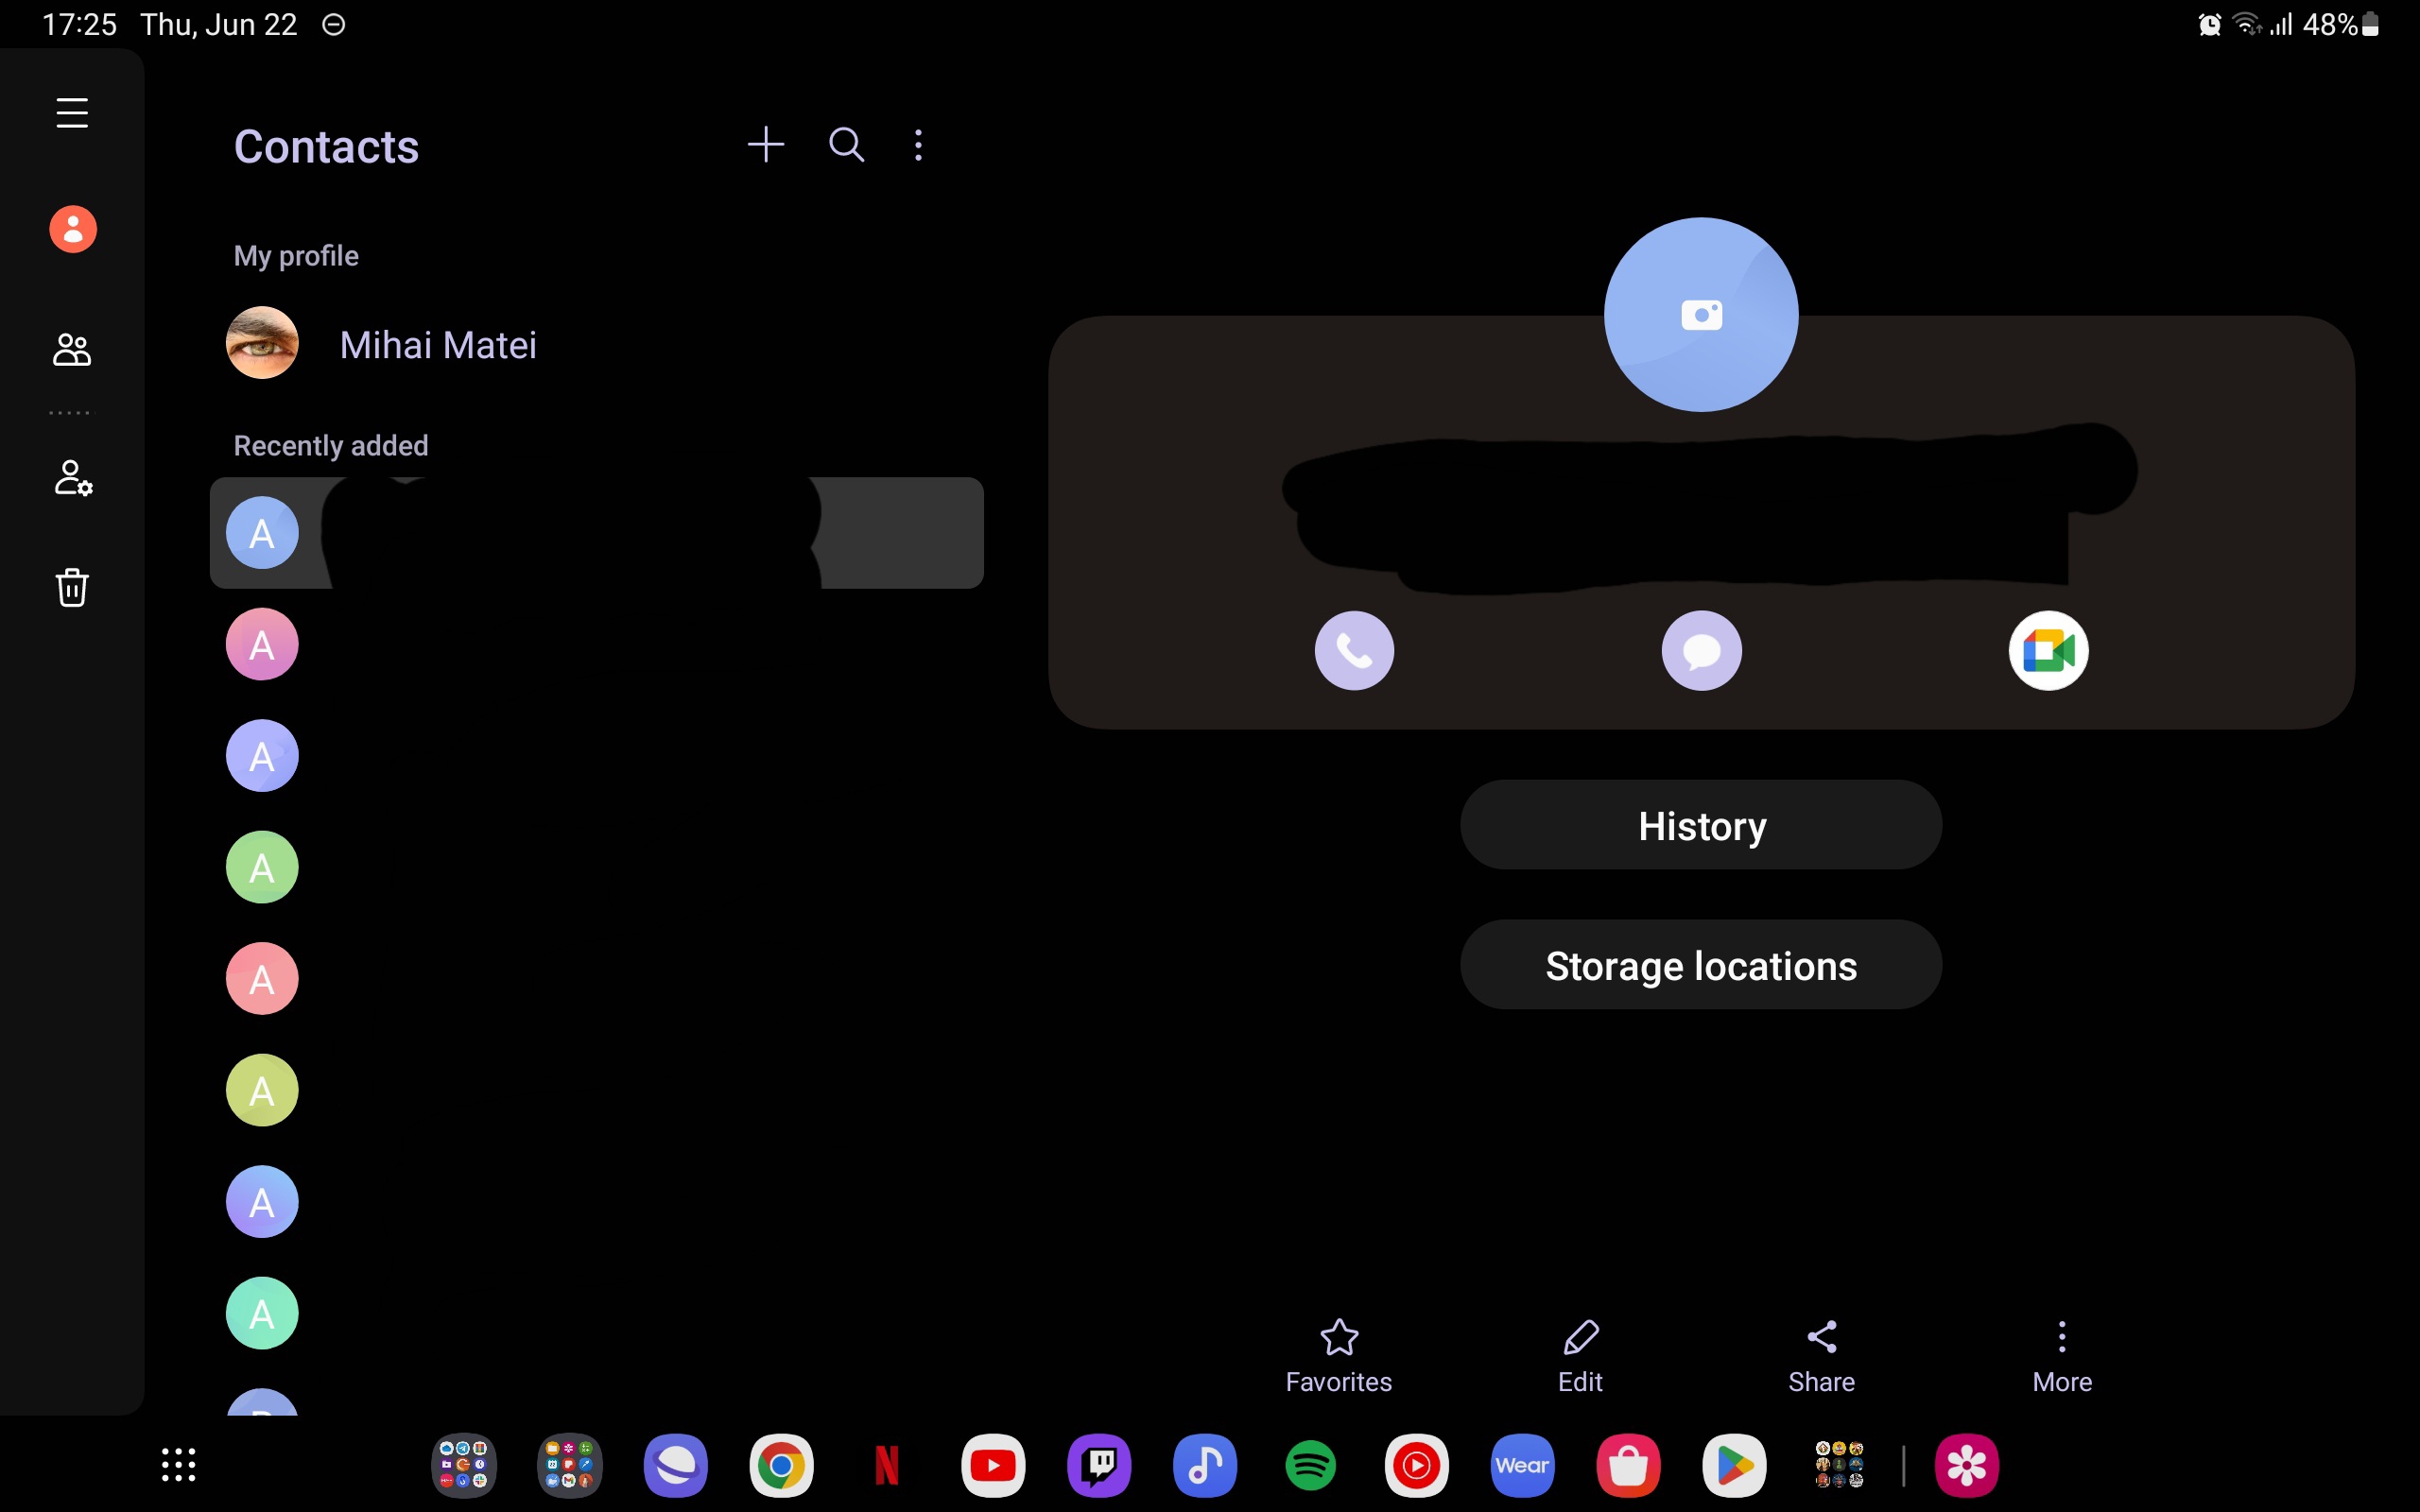The width and height of the screenshot is (2420, 1512).
Task: Call contact with phone icon
Action: click(1354, 651)
